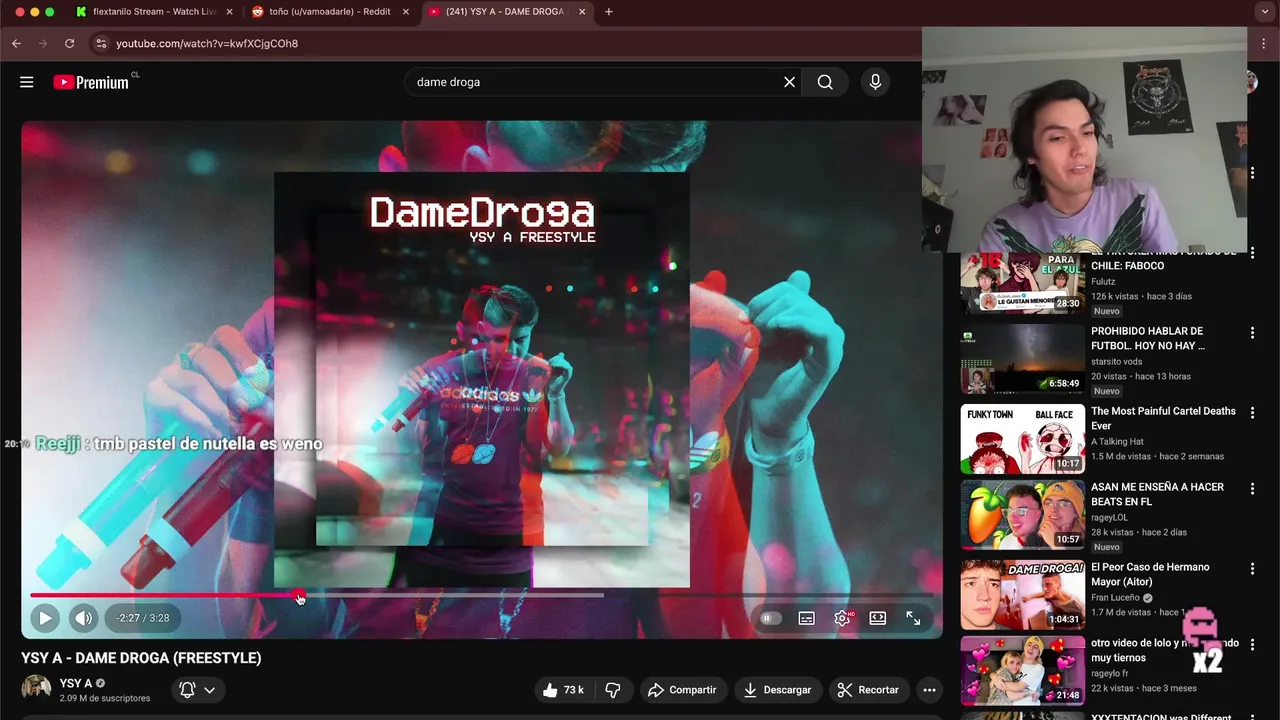The height and width of the screenshot is (720, 1280).
Task: Open YSY A channel name link
Action: coord(76,683)
